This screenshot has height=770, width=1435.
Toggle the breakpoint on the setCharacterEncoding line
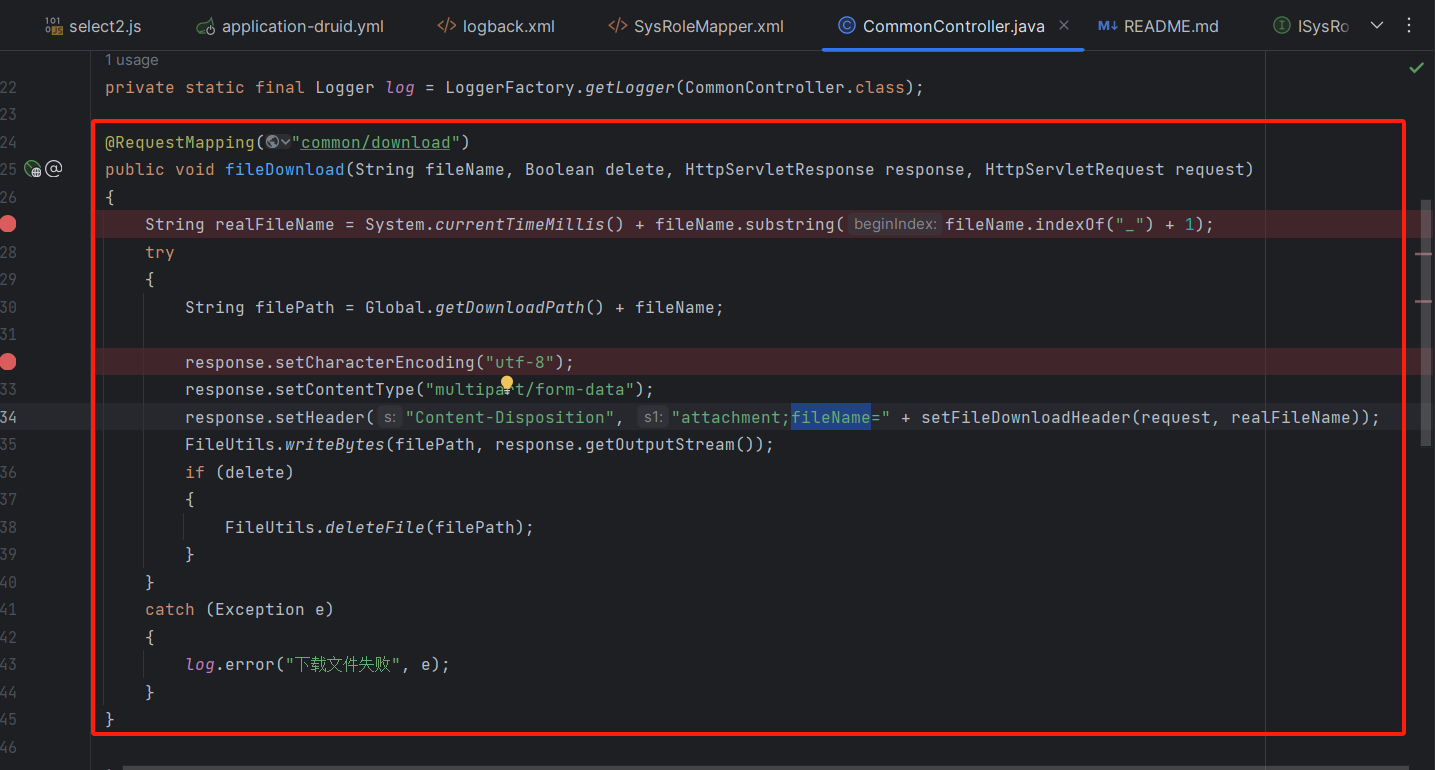pos(8,361)
